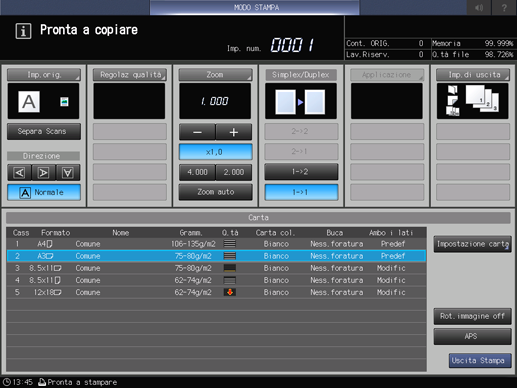Image resolution: width=517 pixels, height=388 pixels.
Task: Open the Imp.di uscita settings menu
Action: tap(473, 75)
